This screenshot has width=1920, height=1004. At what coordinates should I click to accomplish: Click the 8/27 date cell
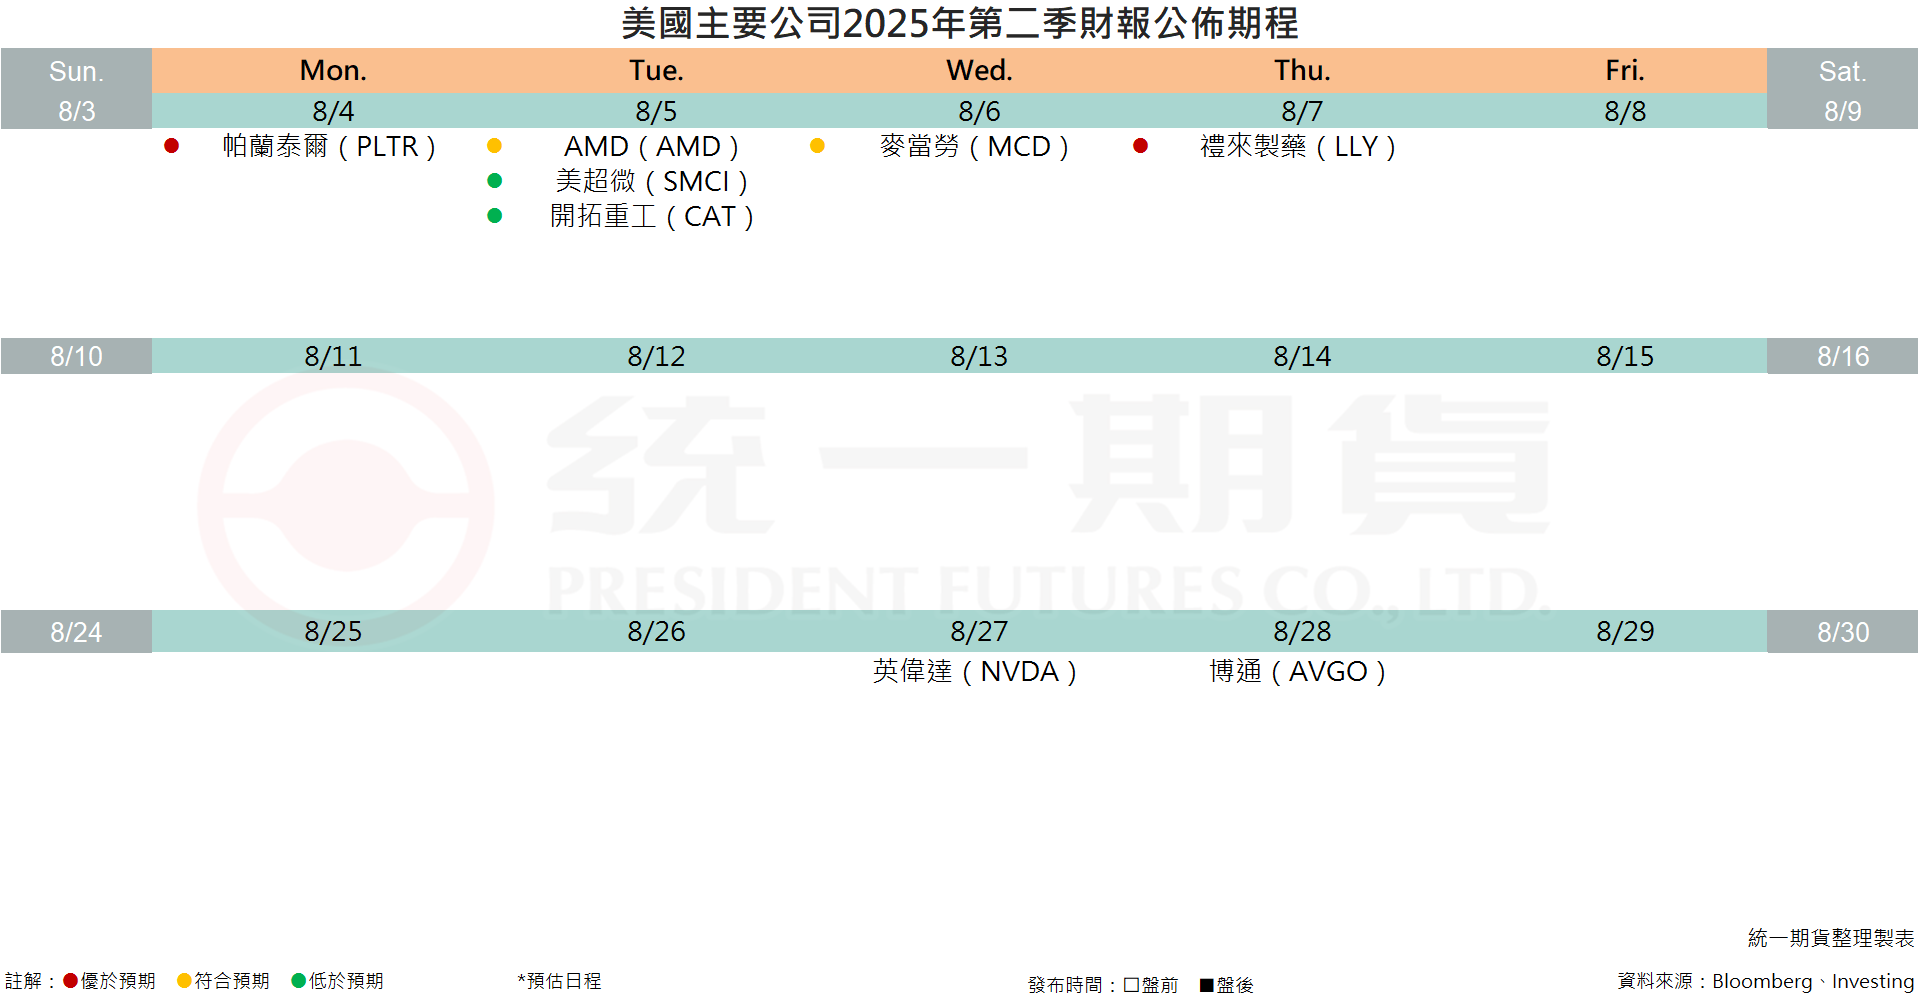click(979, 632)
